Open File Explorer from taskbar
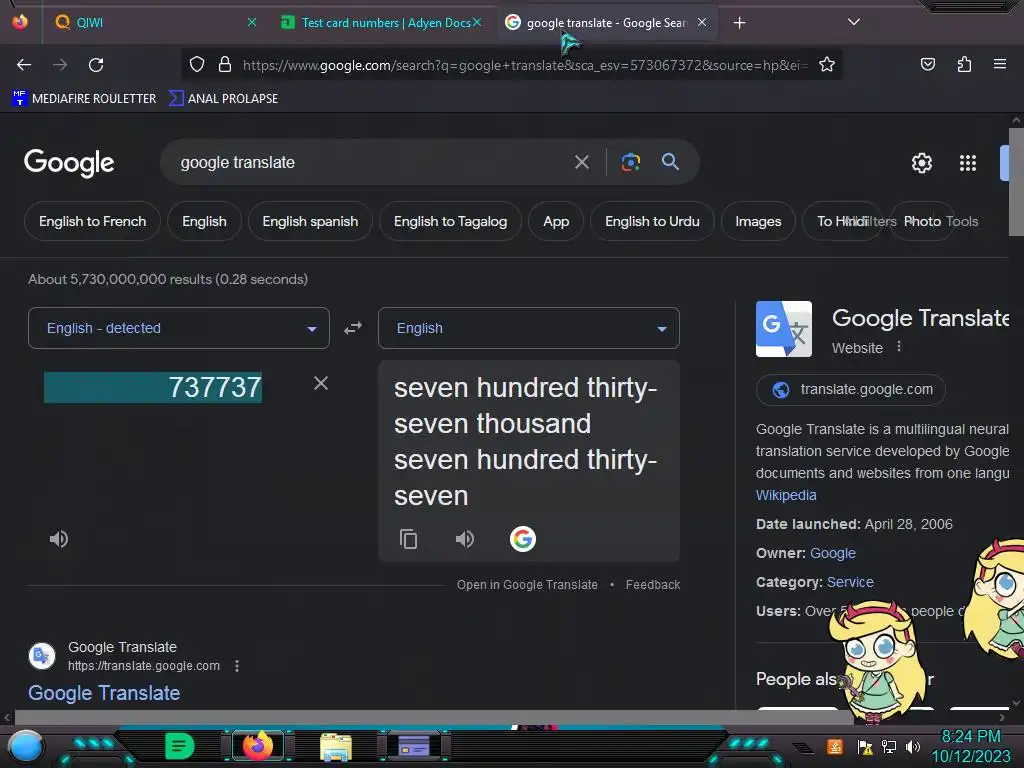Image resolution: width=1024 pixels, height=768 pixels. (336, 747)
